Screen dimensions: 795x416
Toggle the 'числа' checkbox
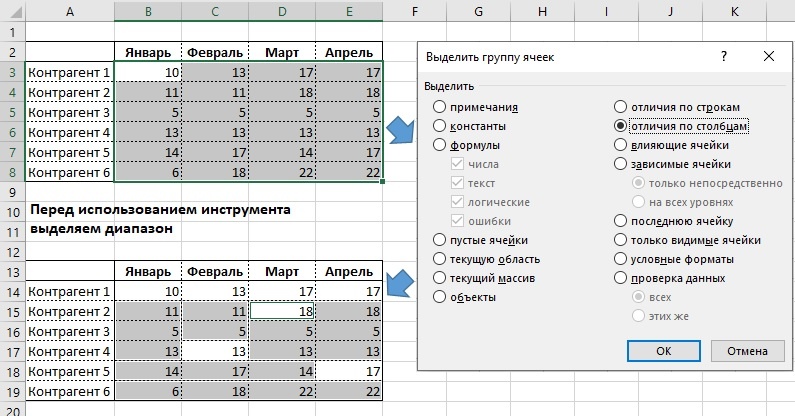(457, 164)
